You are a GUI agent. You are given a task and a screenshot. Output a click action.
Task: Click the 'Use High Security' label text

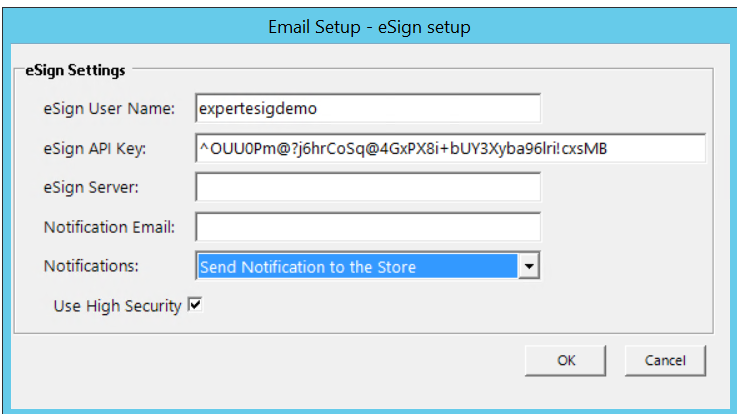(117, 307)
